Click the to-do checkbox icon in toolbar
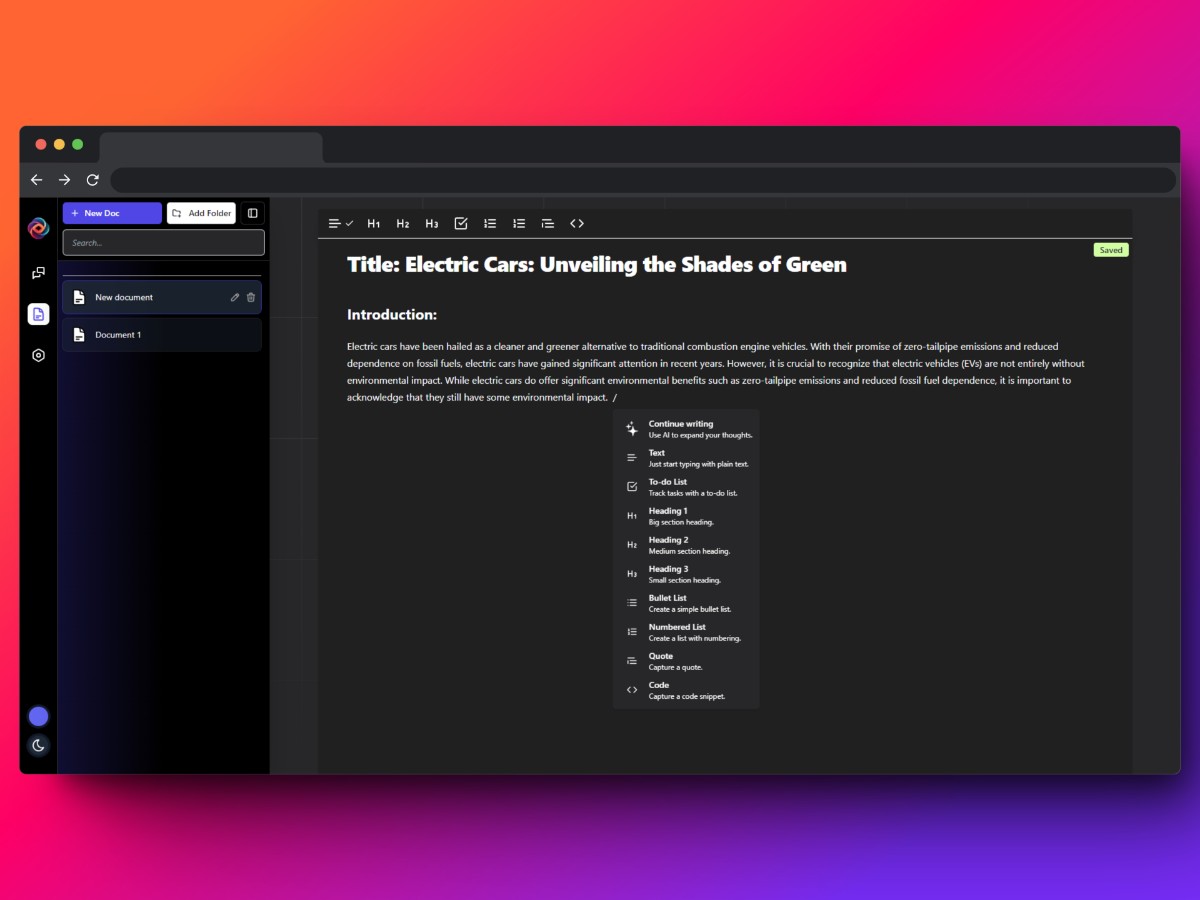 coord(461,223)
